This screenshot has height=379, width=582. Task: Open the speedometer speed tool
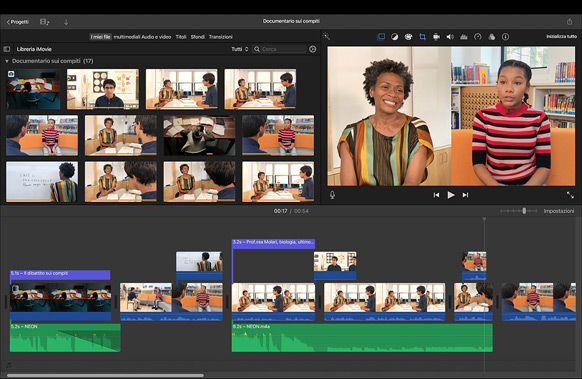coord(478,37)
